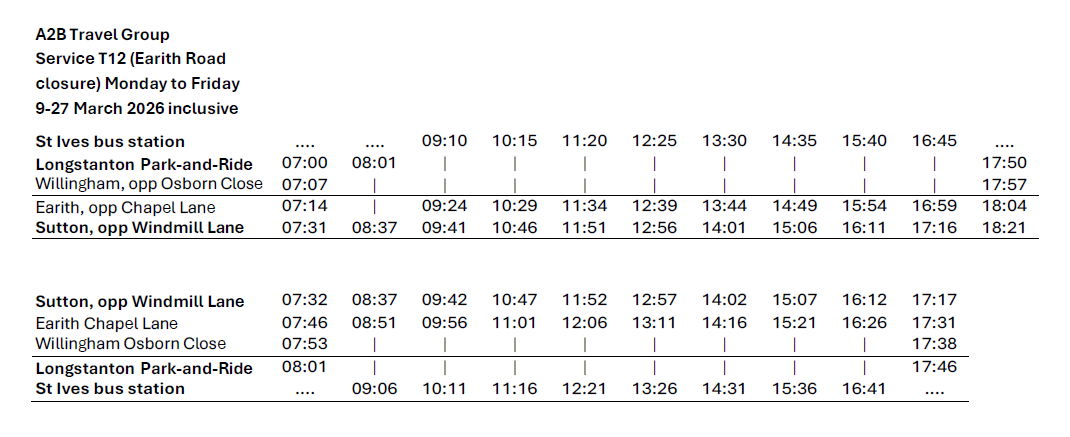
Task: Select the 07:07 Willingham time
Action: click(x=305, y=184)
